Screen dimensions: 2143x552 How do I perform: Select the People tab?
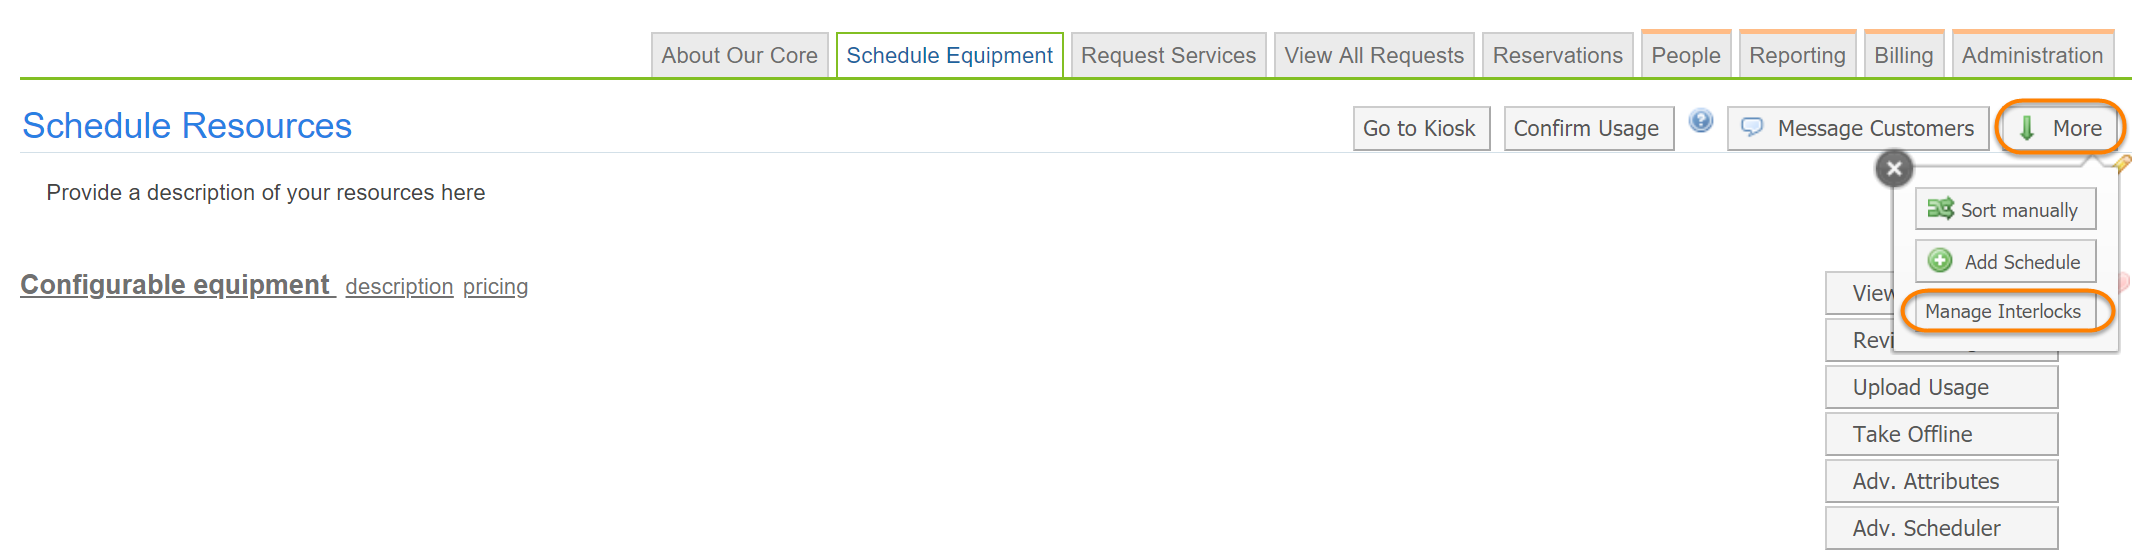tap(1685, 56)
